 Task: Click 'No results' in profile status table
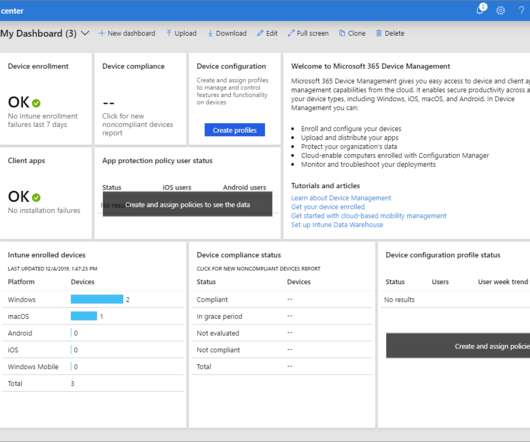tap(399, 300)
